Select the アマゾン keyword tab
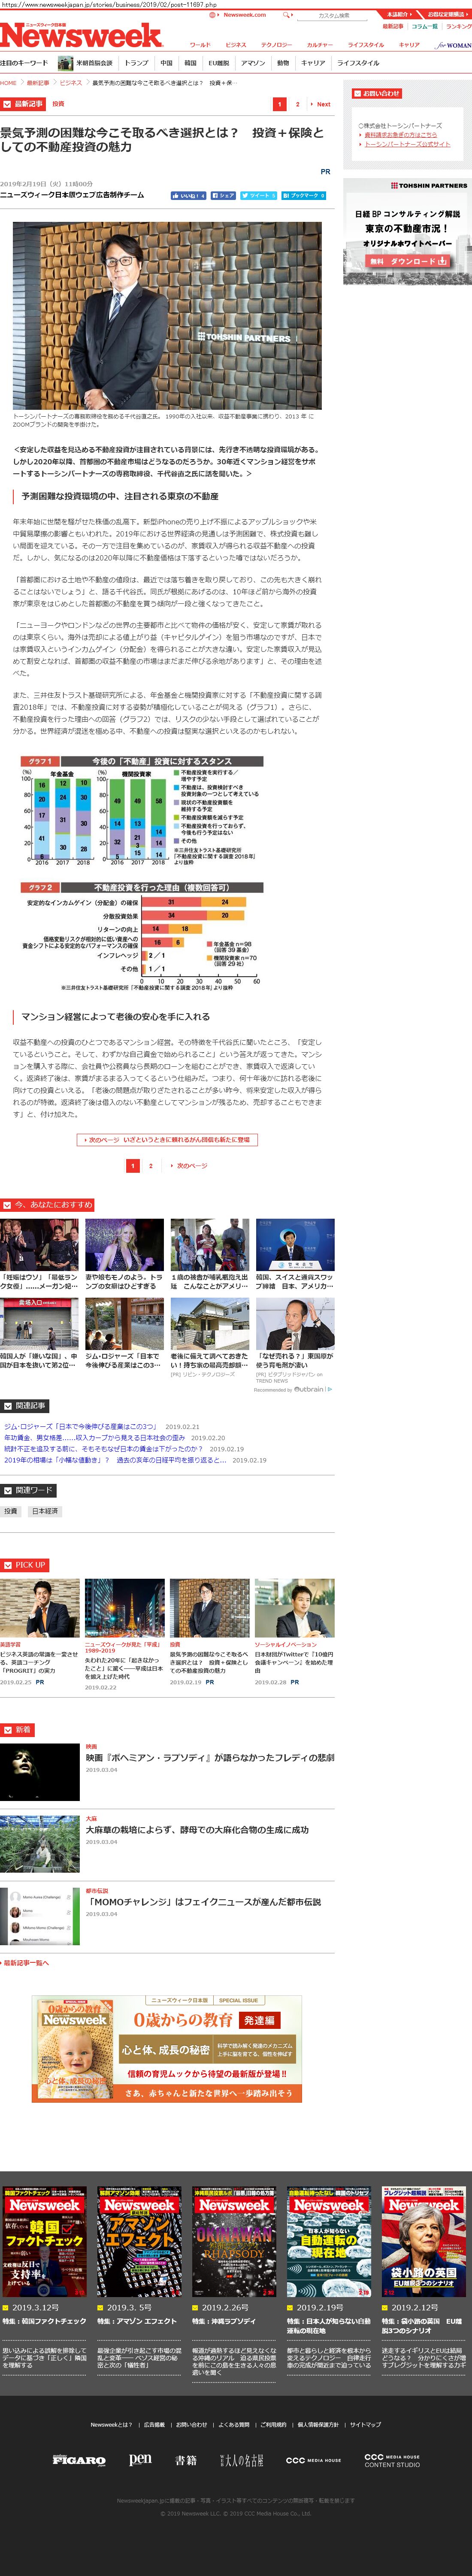 pyautogui.click(x=253, y=63)
